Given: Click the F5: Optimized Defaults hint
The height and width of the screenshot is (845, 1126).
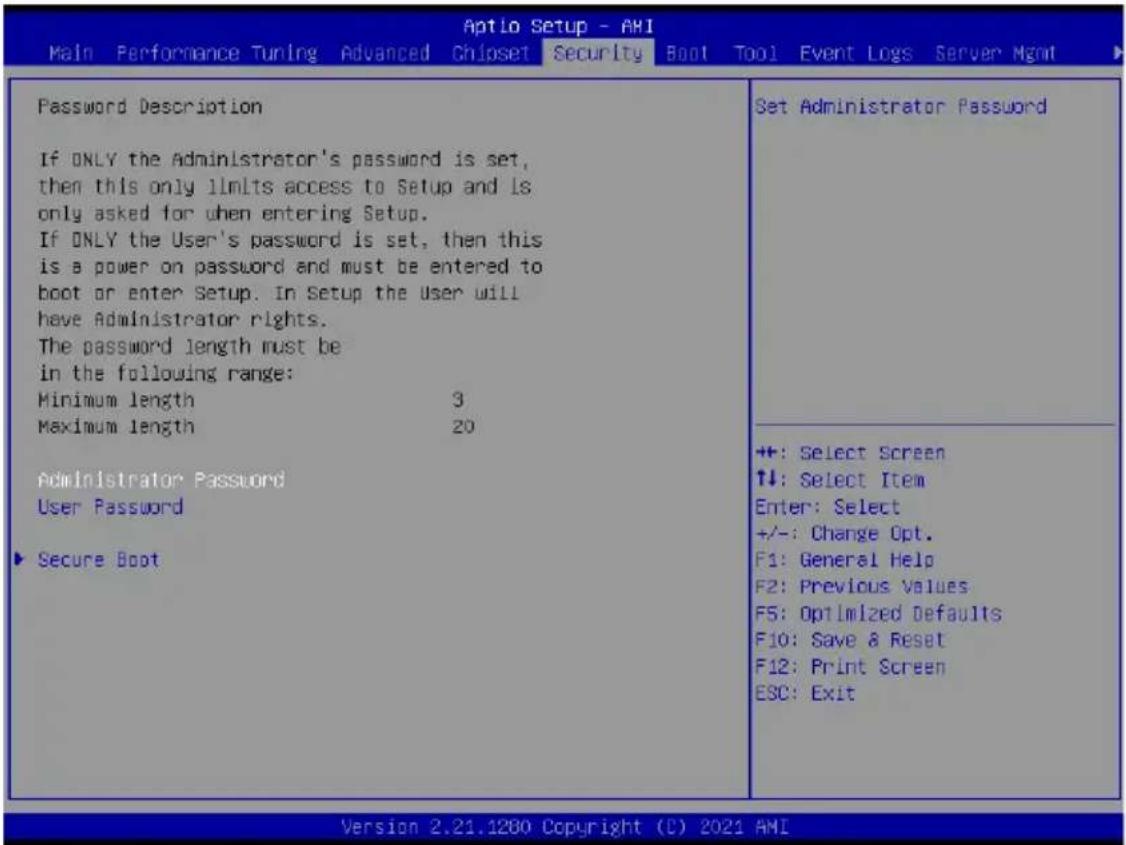Looking at the screenshot, I should pos(878,614).
